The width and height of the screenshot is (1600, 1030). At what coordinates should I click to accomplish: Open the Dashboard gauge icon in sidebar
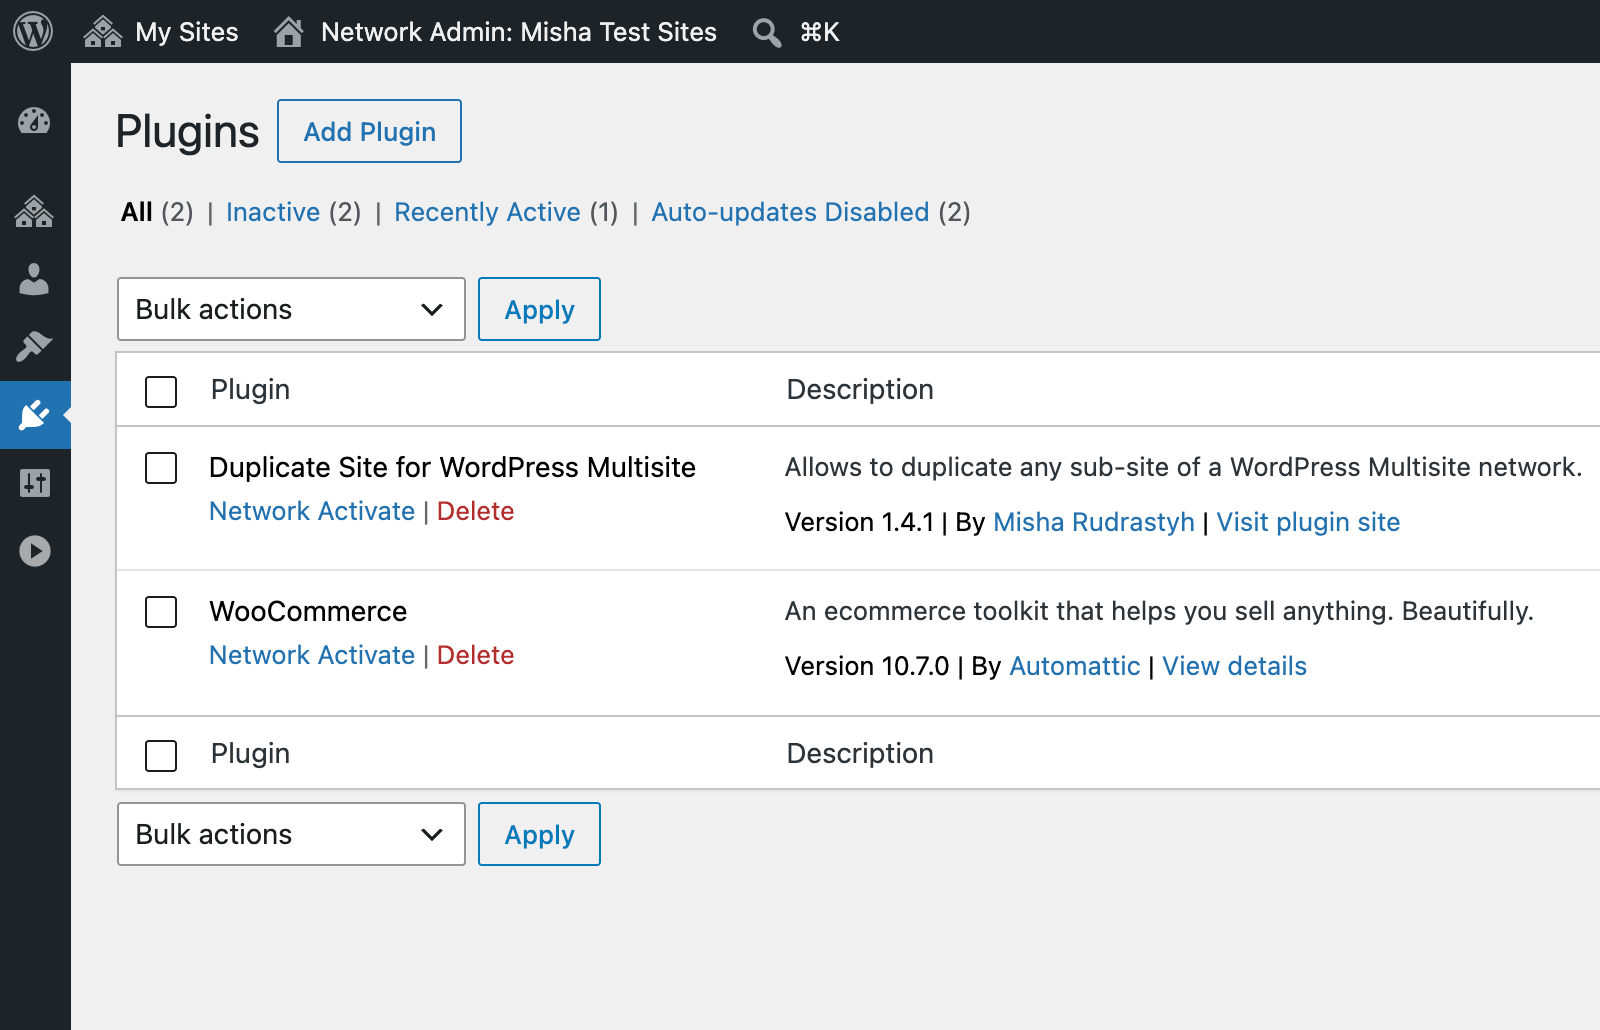point(34,121)
